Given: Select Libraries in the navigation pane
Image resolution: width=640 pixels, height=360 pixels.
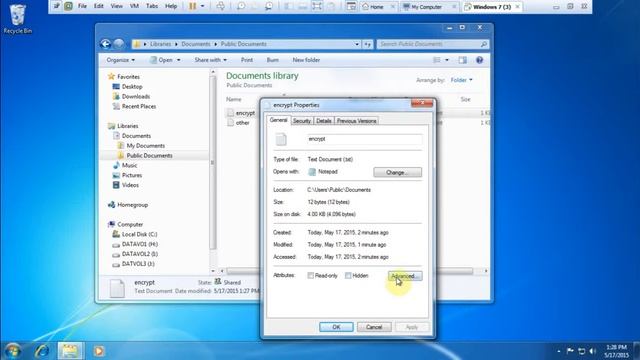Looking at the screenshot, I should [x=128, y=126].
